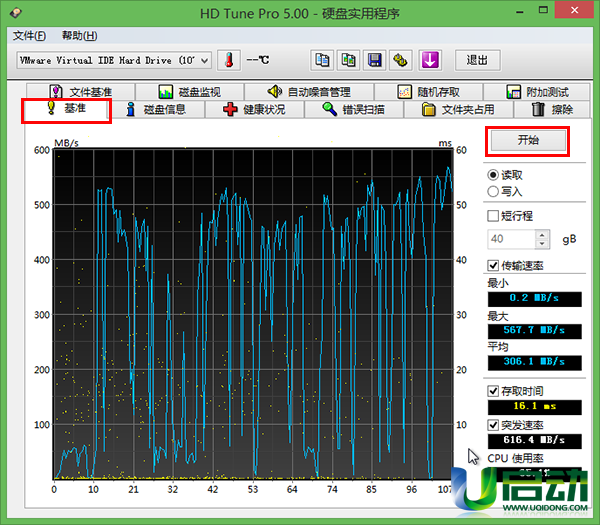Image resolution: width=600 pixels, height=525 pixels.
Task: Click the --°C temperature readout
Action: pyautogui.click(x=258, y=60)
